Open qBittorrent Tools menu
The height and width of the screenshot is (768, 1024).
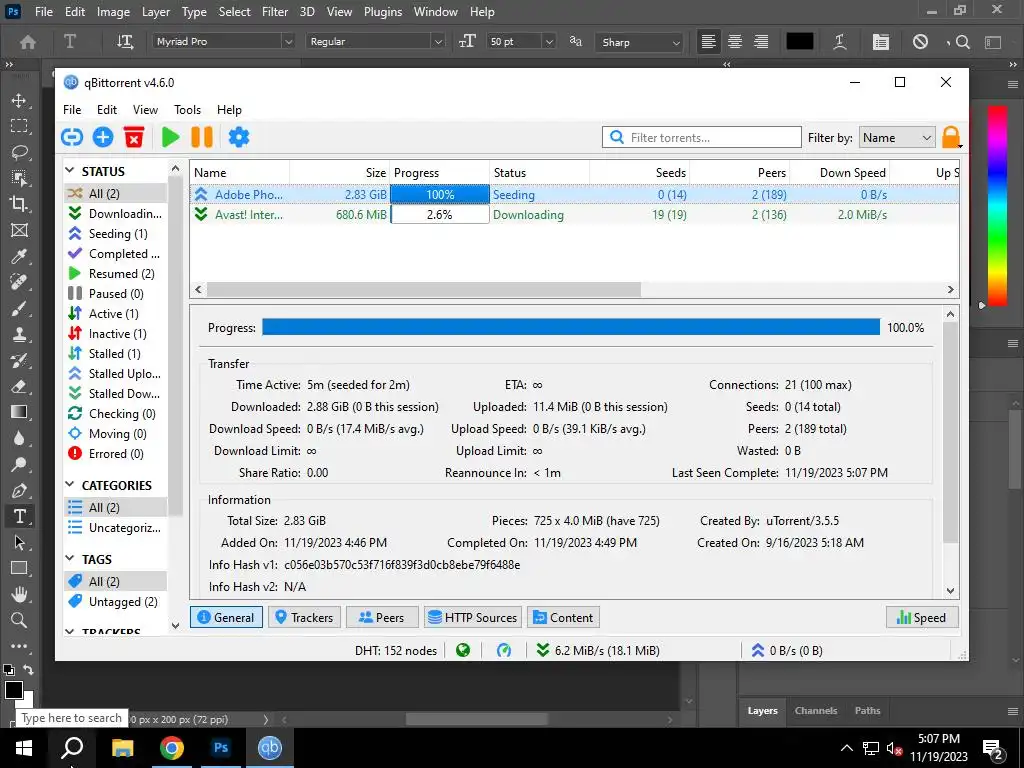[187, 110]
